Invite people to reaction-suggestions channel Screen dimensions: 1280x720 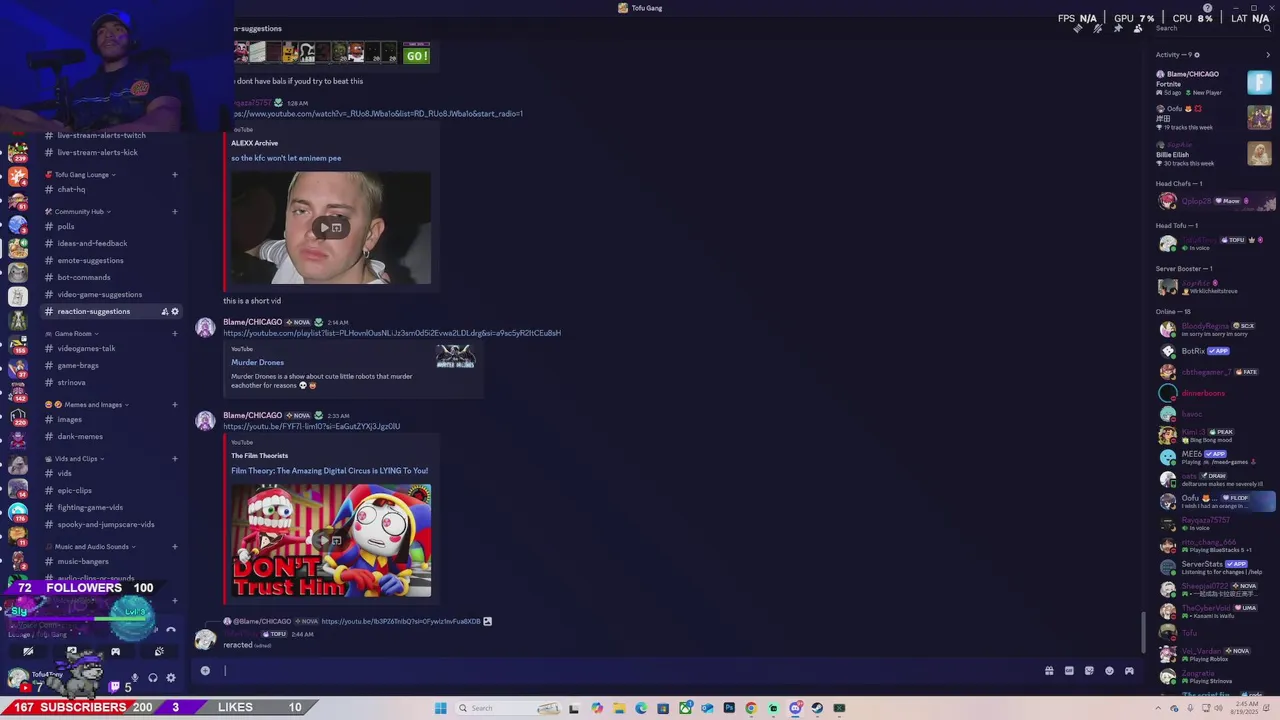coord(164,311)
